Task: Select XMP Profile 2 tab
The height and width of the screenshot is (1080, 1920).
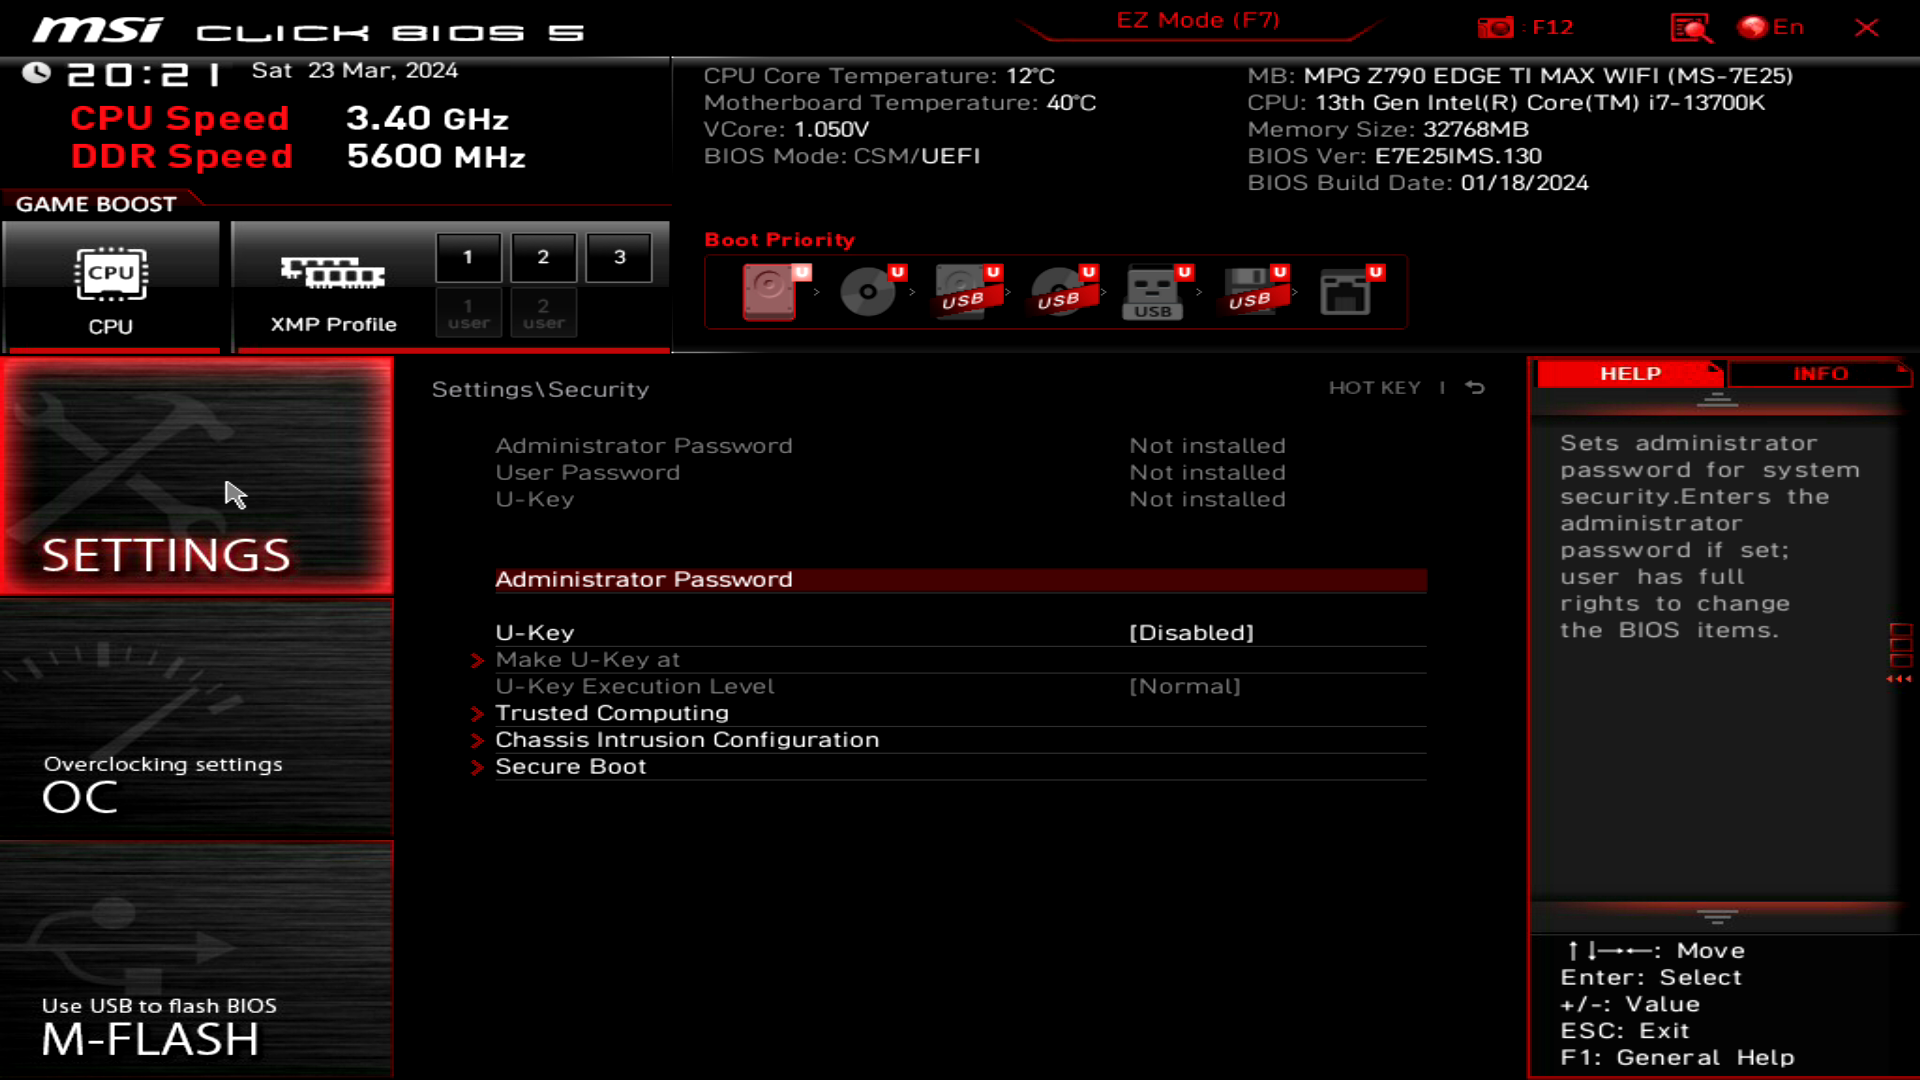Action: coord(543,256)
